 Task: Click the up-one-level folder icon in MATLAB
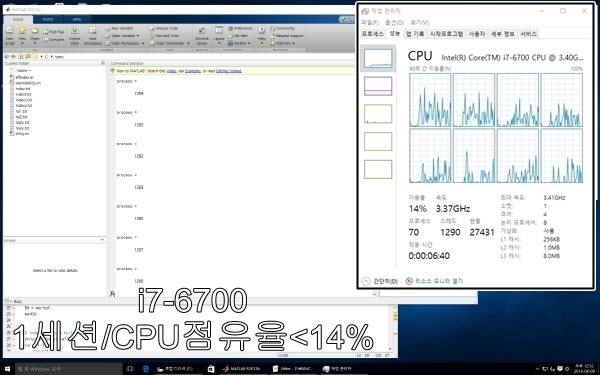pyautogui.click(x=21, y=57)
